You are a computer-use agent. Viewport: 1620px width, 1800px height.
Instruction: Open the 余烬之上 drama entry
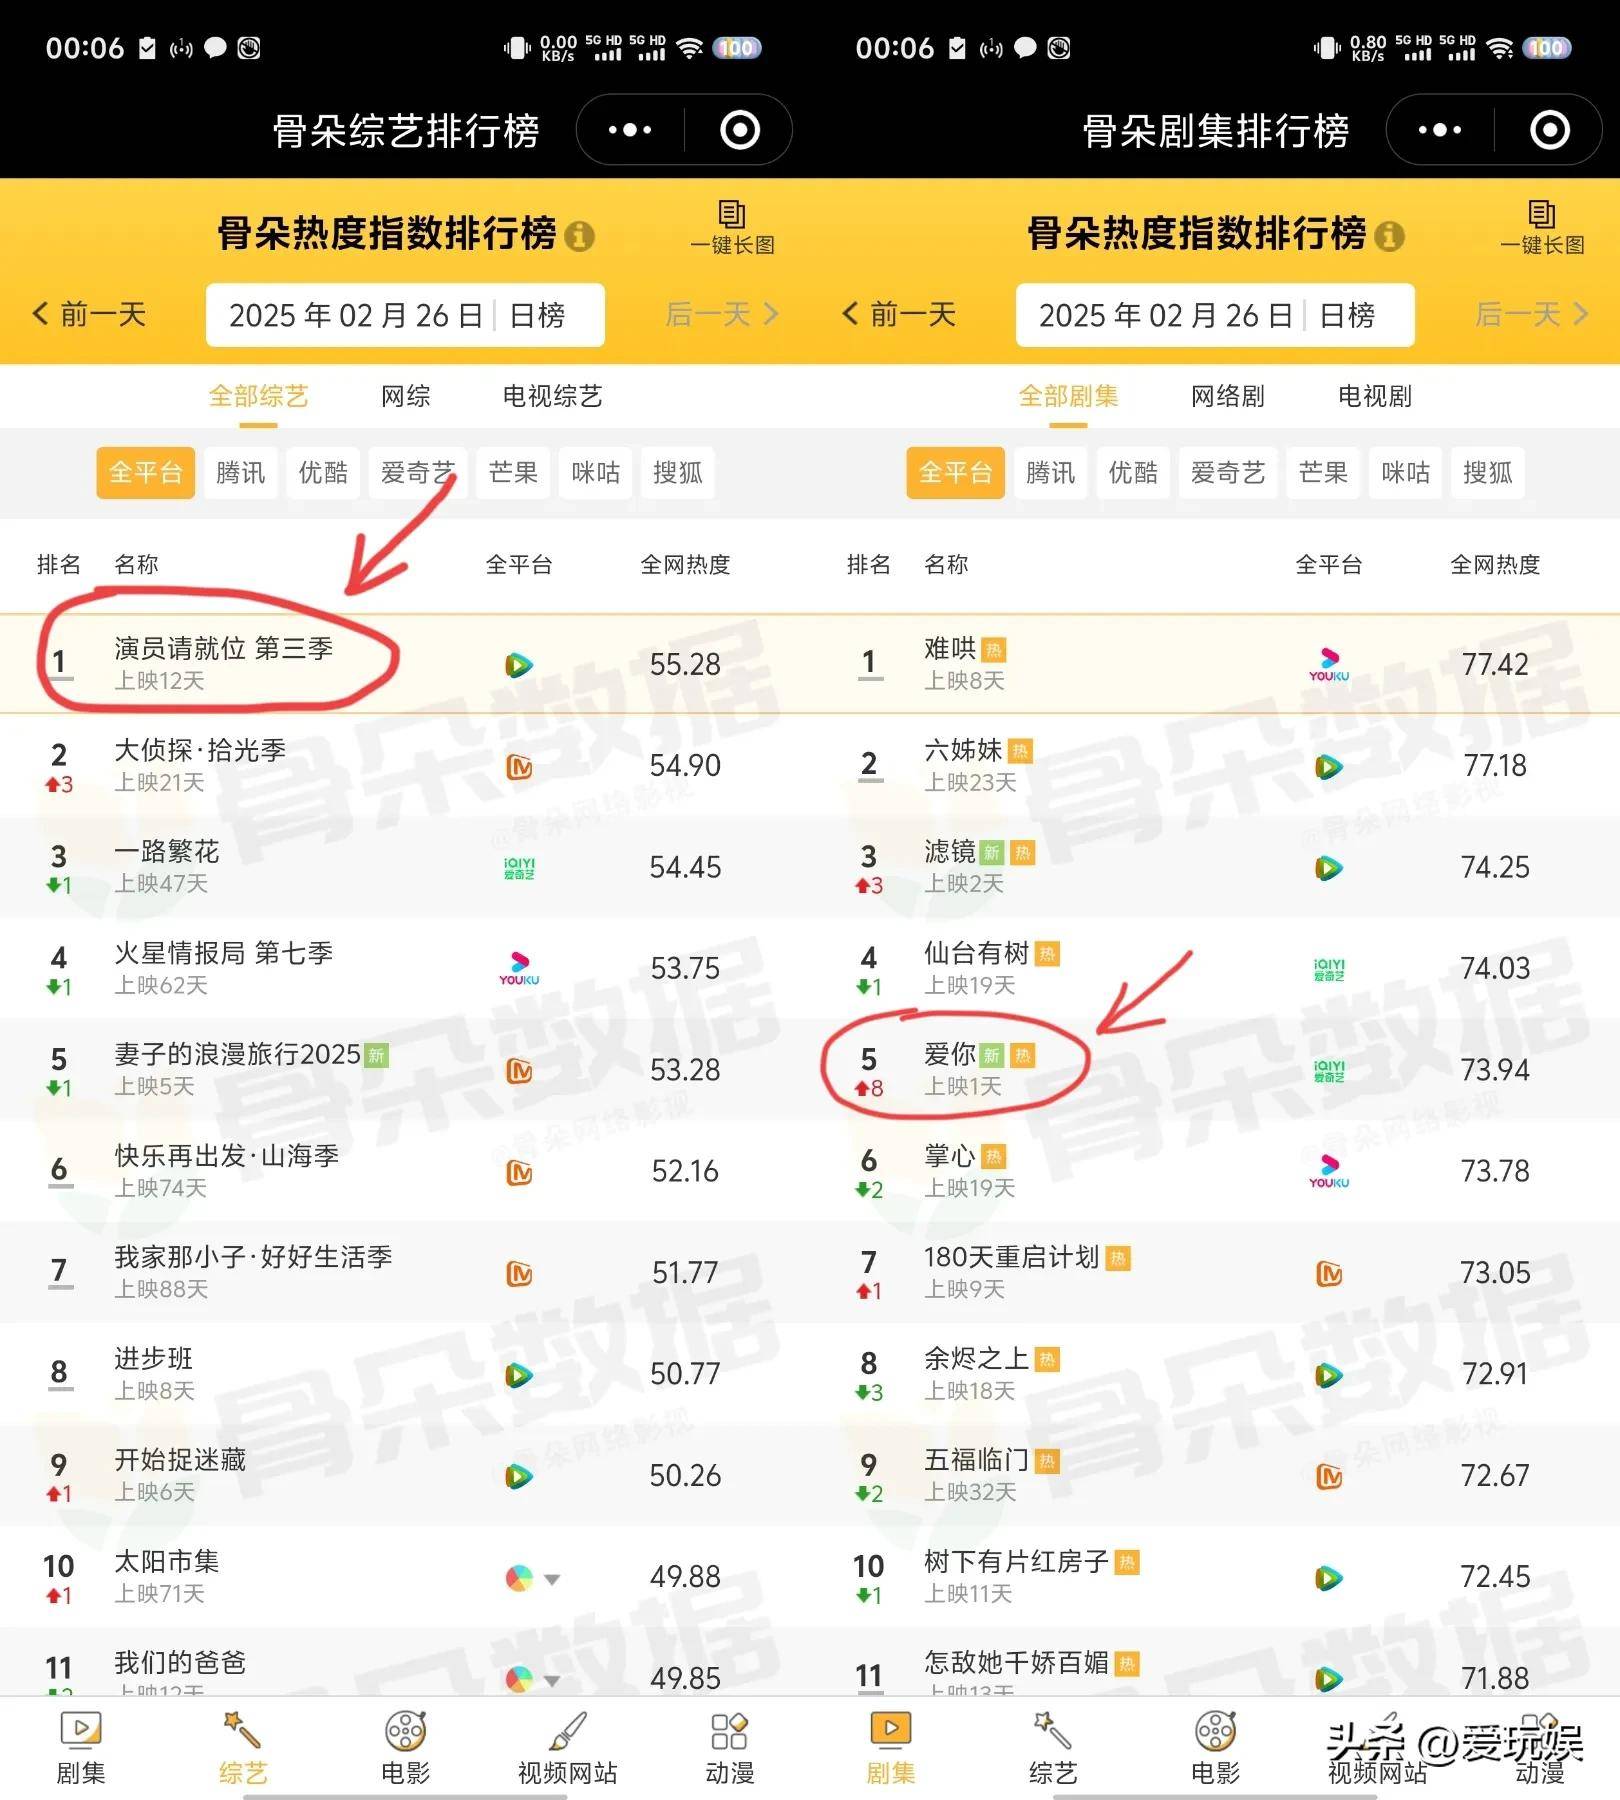(1215, 1374)
